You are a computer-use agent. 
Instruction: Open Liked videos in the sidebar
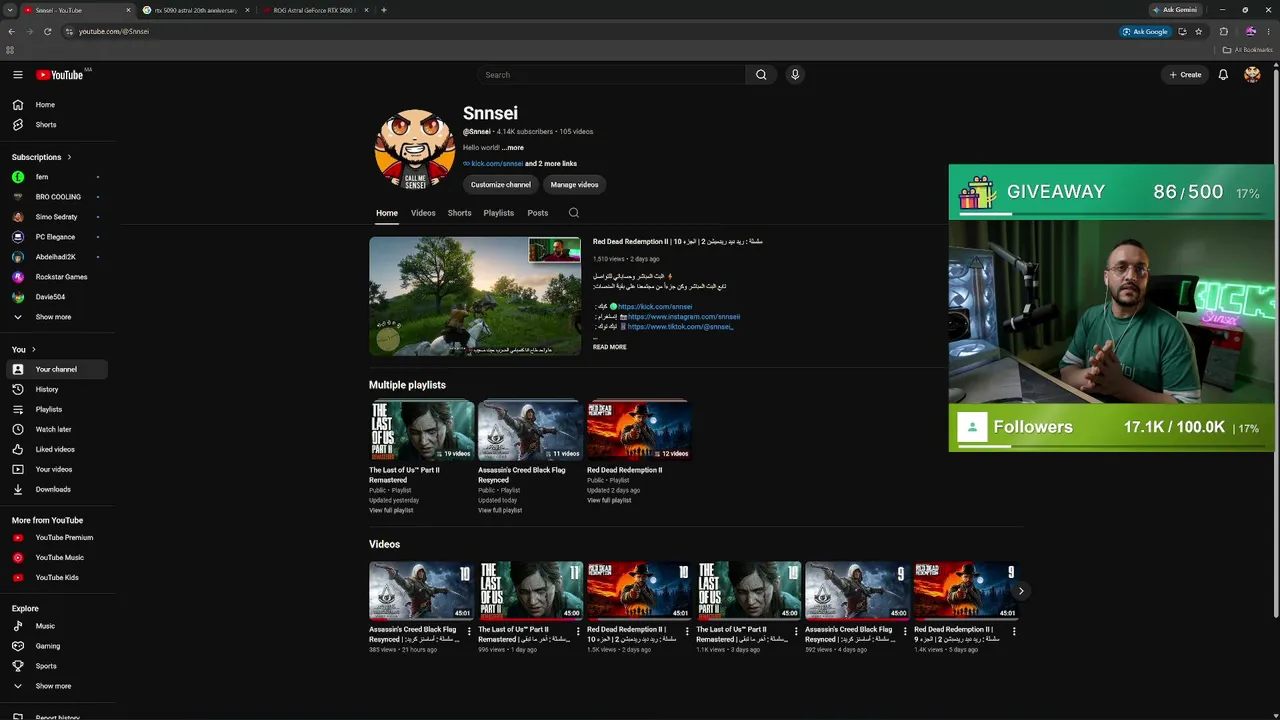pyautogui.click(x=57, y=449)
